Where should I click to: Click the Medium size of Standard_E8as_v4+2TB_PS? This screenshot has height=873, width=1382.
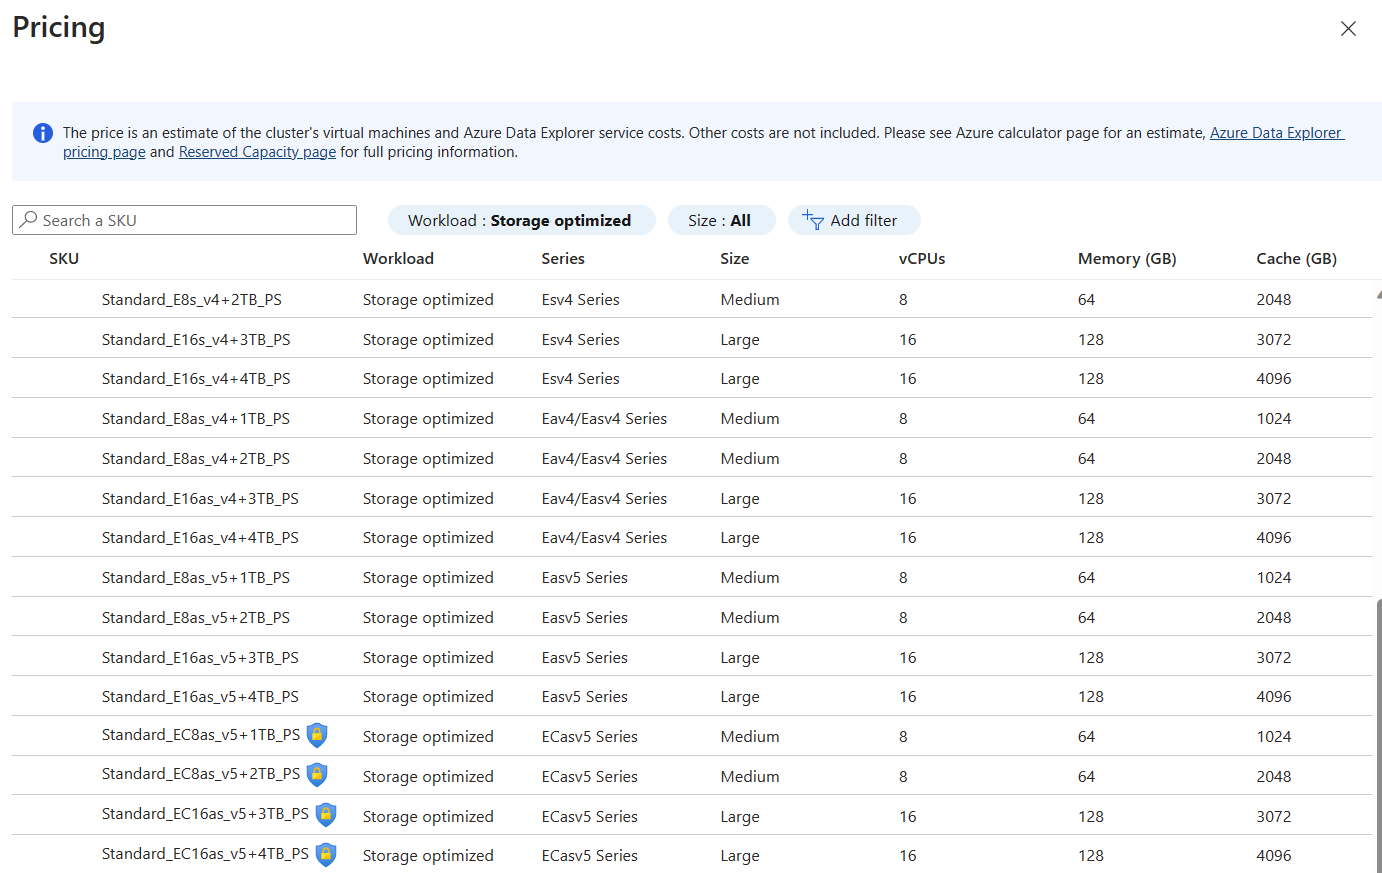pos(750,458)
